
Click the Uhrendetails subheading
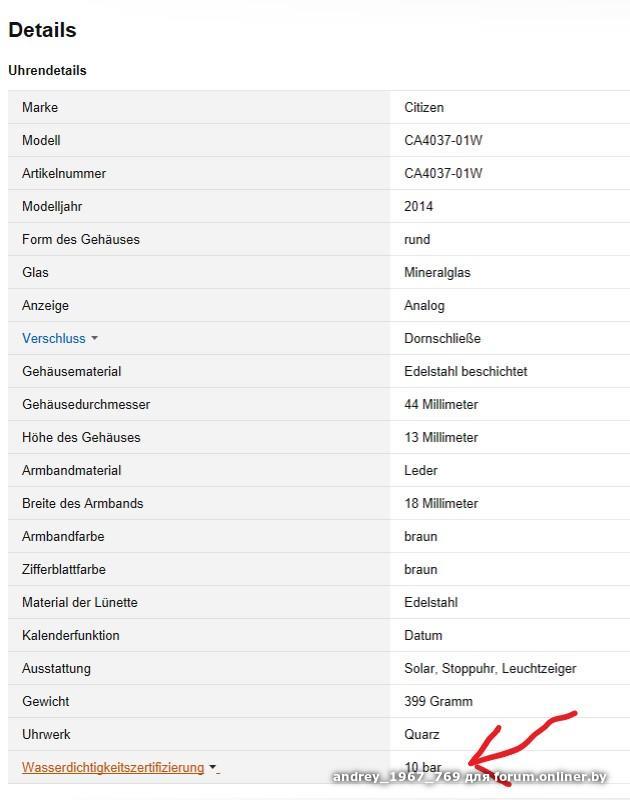pyautogui.click(x=47, y=71)
